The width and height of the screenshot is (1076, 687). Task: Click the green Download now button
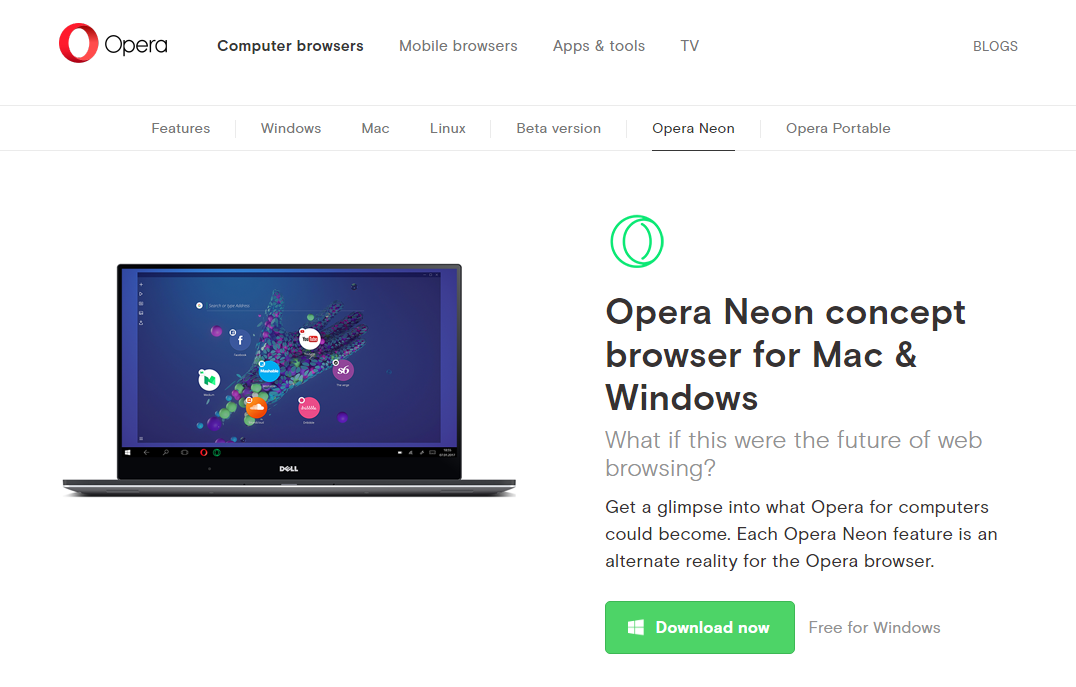coord(700,627)
